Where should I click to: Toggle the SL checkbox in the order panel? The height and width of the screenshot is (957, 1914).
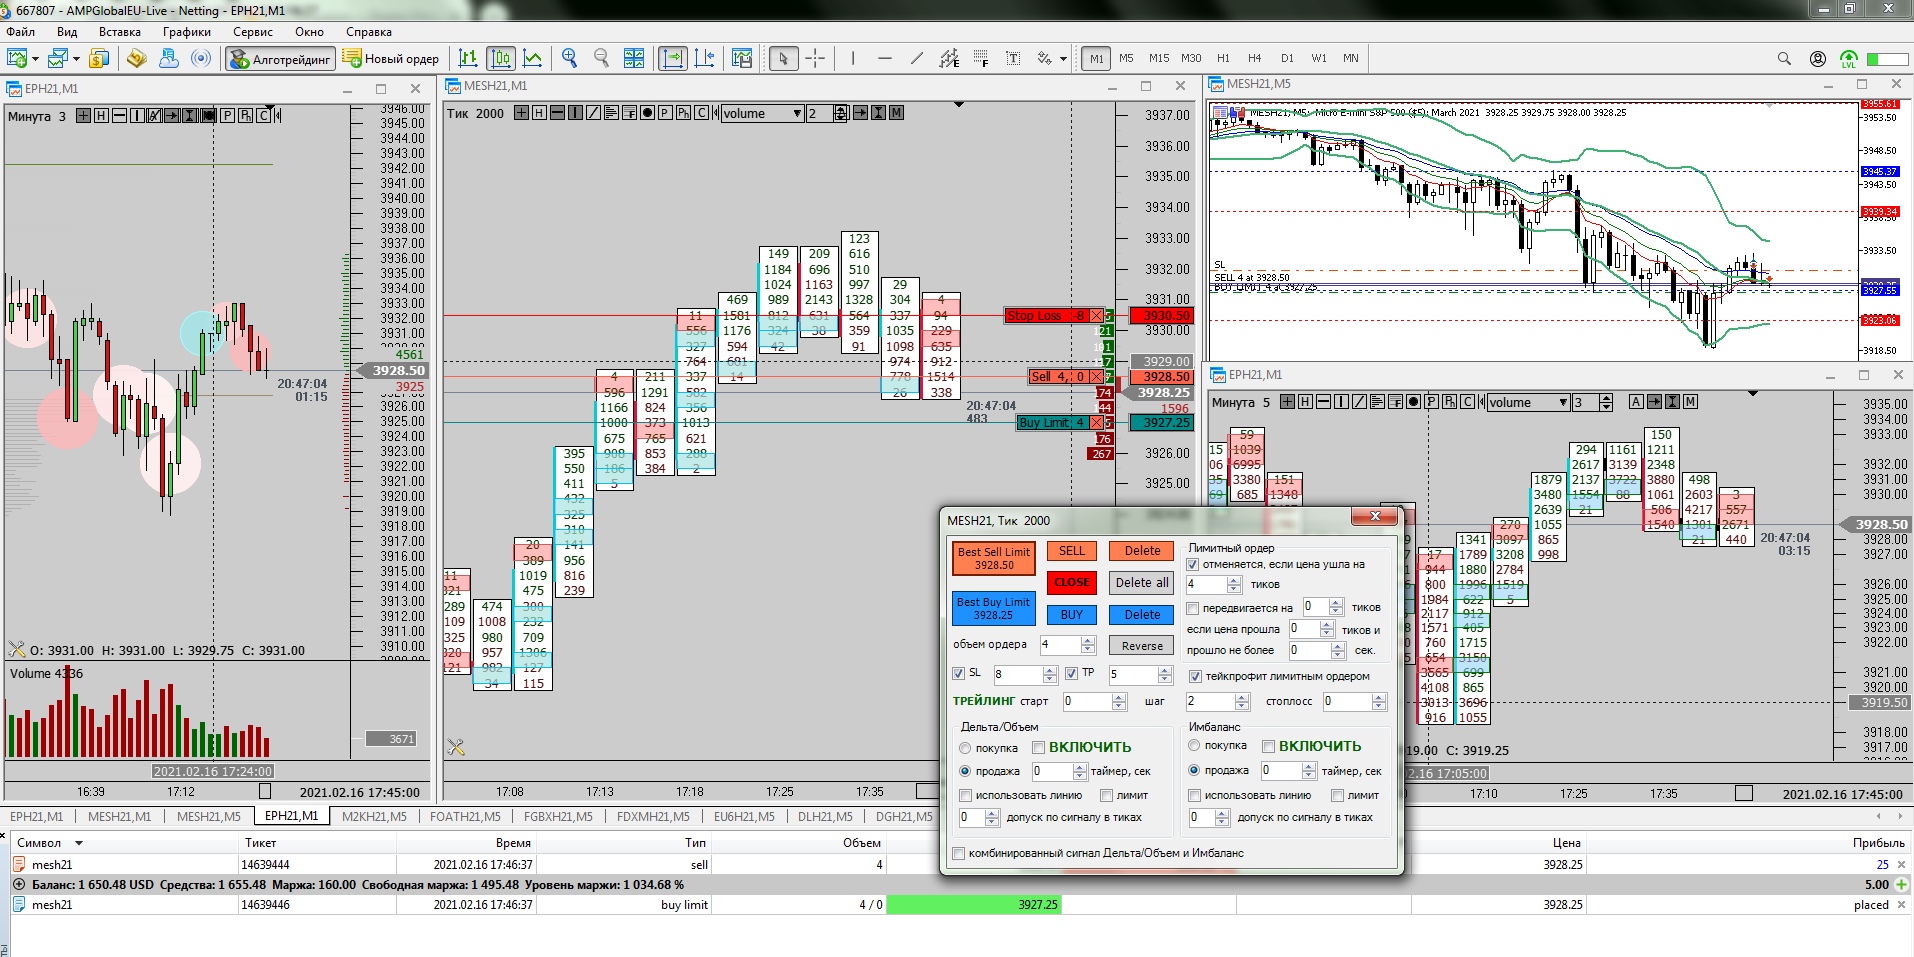pos(959,673)
